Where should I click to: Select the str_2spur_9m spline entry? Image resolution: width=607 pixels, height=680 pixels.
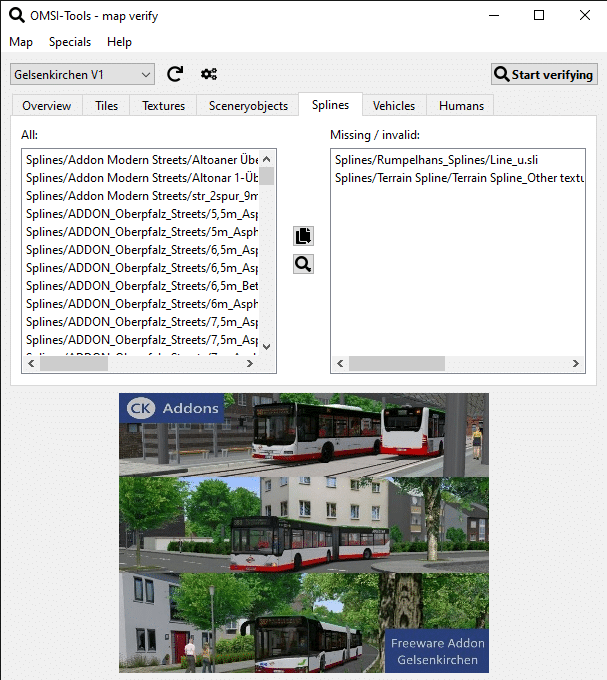click(x=142, y=196)
